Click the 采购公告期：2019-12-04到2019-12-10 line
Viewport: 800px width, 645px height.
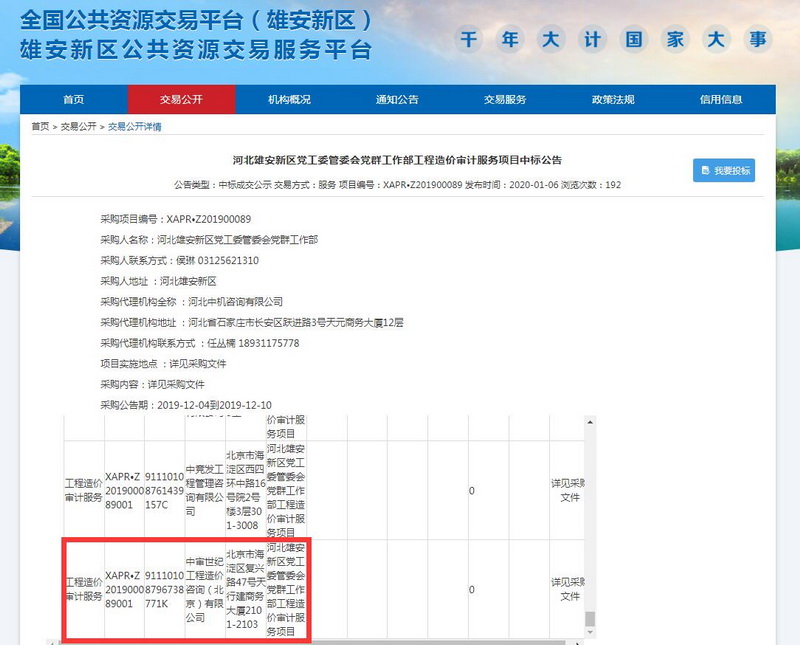(186, 405)
